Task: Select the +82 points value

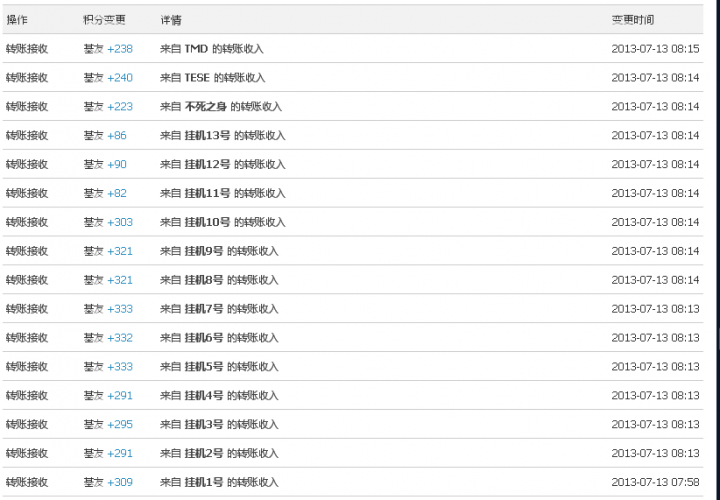Action: (x=117, y=193)
